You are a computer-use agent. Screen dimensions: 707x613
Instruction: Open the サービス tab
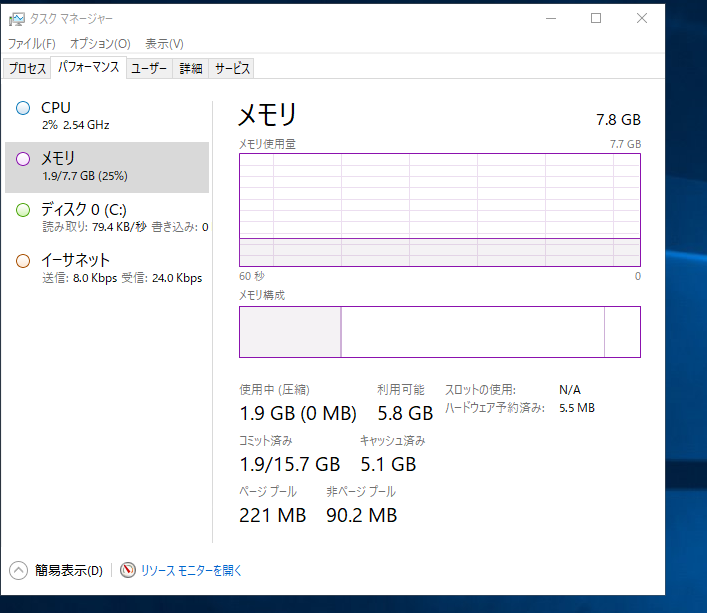(x=232, y=69)
